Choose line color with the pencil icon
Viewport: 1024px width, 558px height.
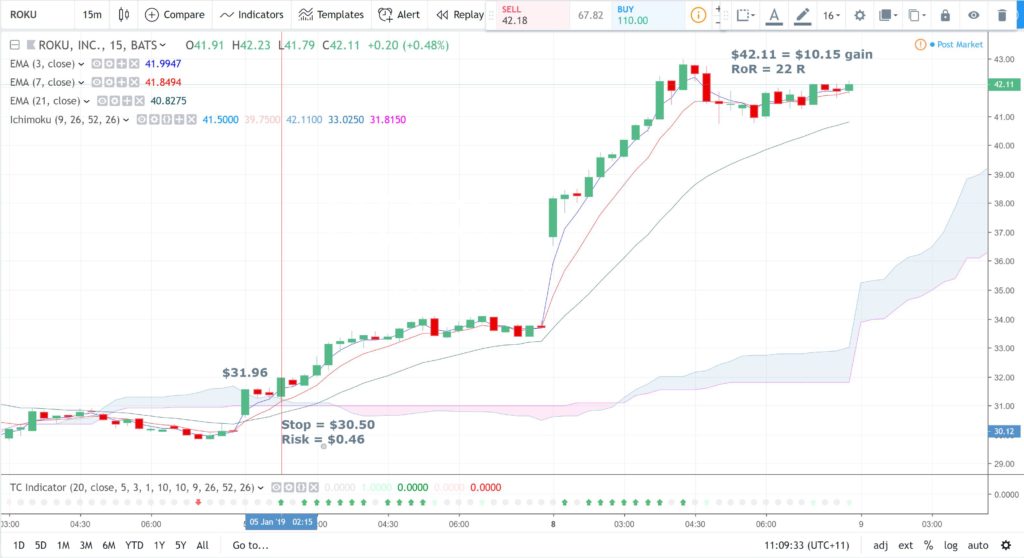[x=803, y=15]
